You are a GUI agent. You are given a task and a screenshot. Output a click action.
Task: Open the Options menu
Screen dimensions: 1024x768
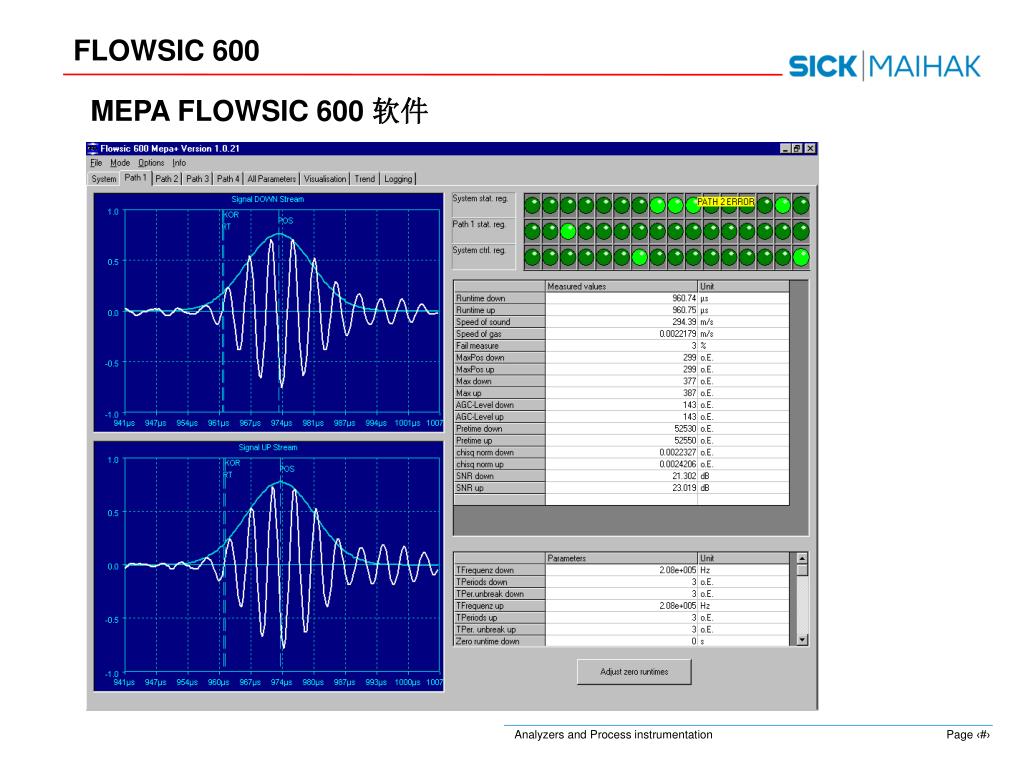point(151,163)
